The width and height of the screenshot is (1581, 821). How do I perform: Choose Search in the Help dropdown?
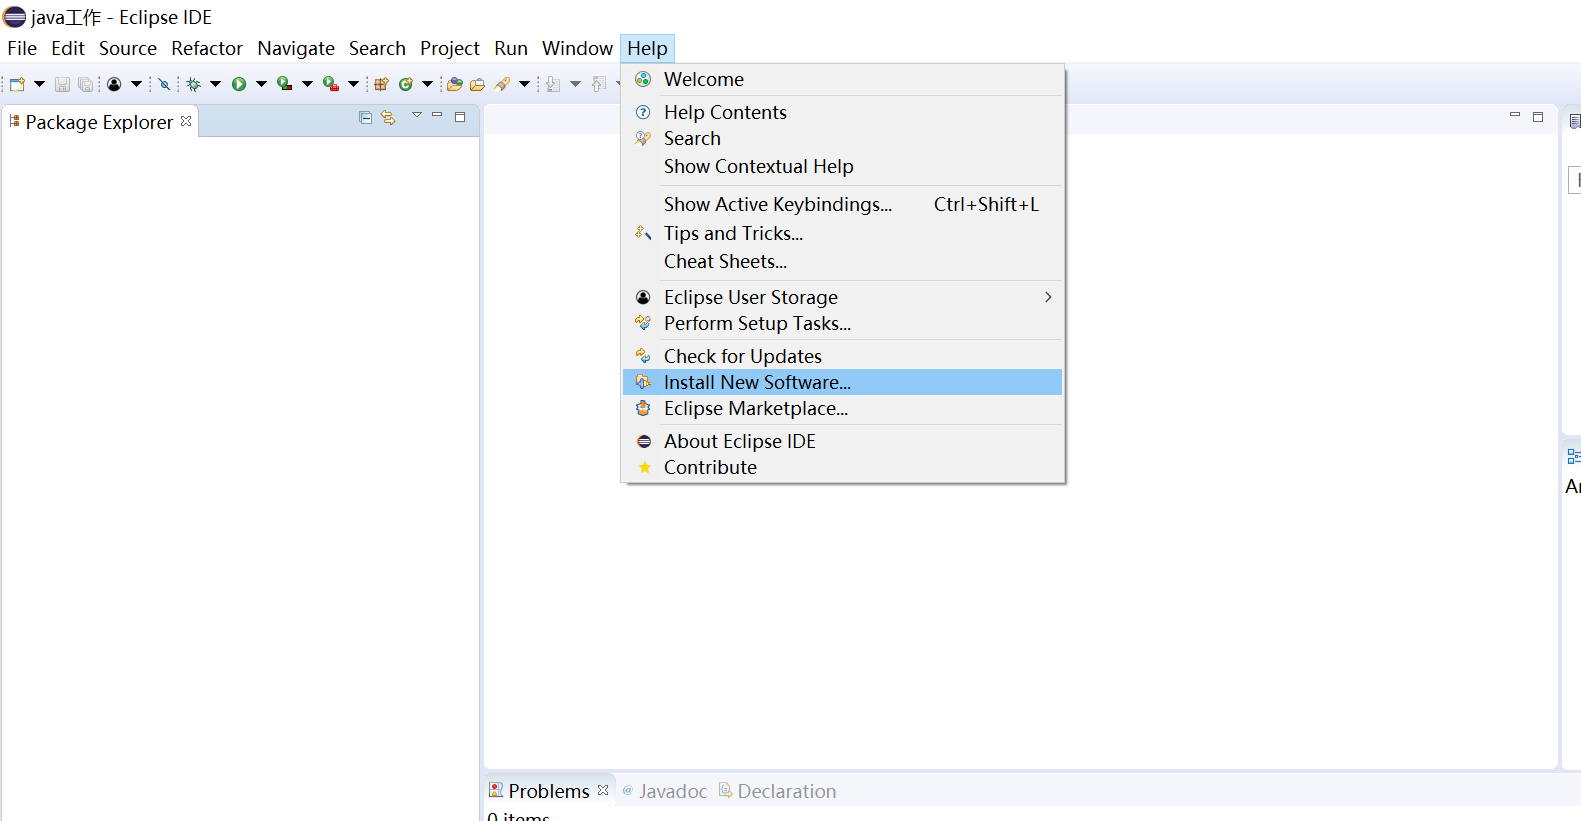(x=842, y=138)
